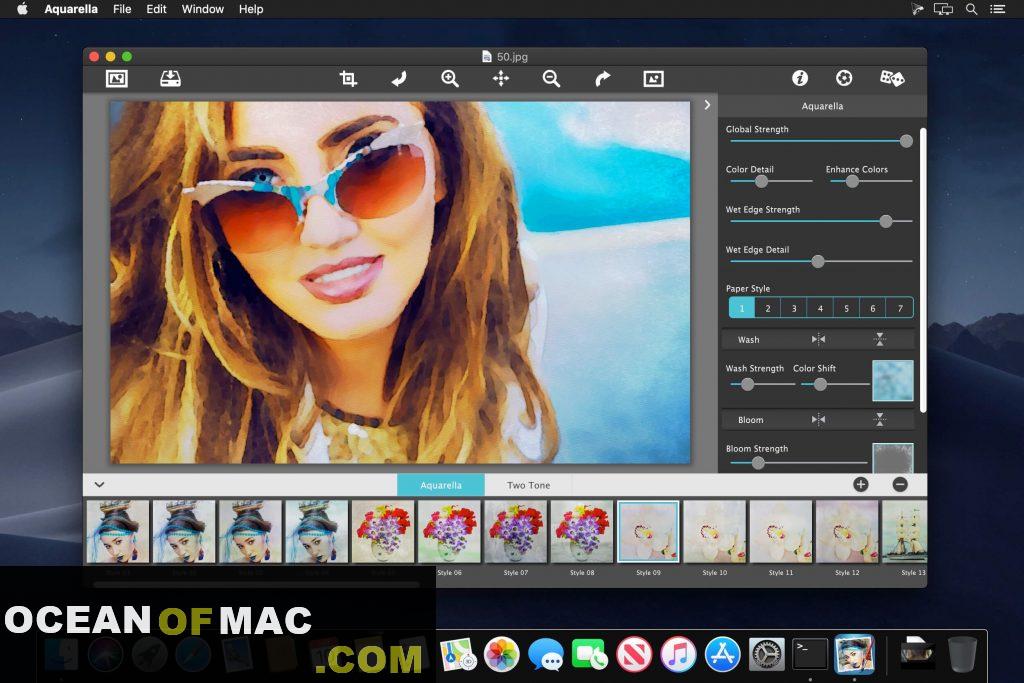
Task: Apply the Style 12 preset thumbnail
Action: (847, 532)
